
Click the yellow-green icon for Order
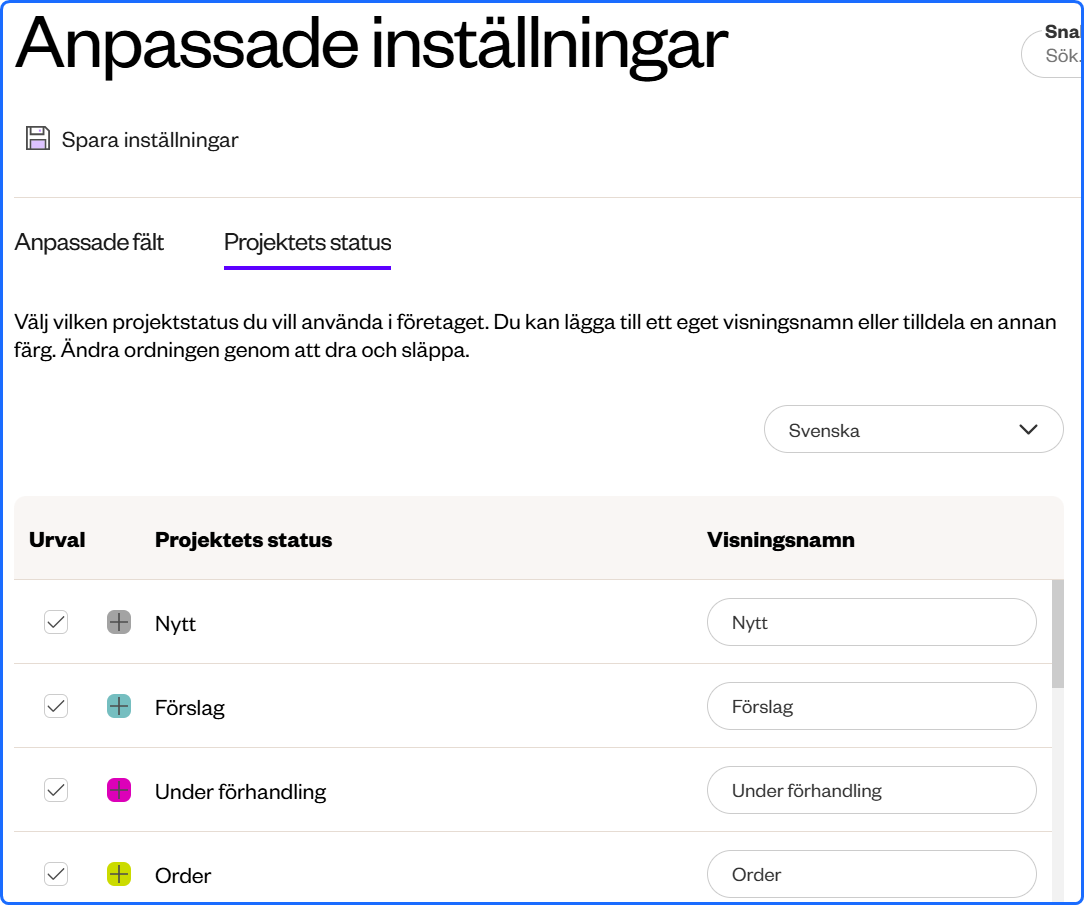119,875
